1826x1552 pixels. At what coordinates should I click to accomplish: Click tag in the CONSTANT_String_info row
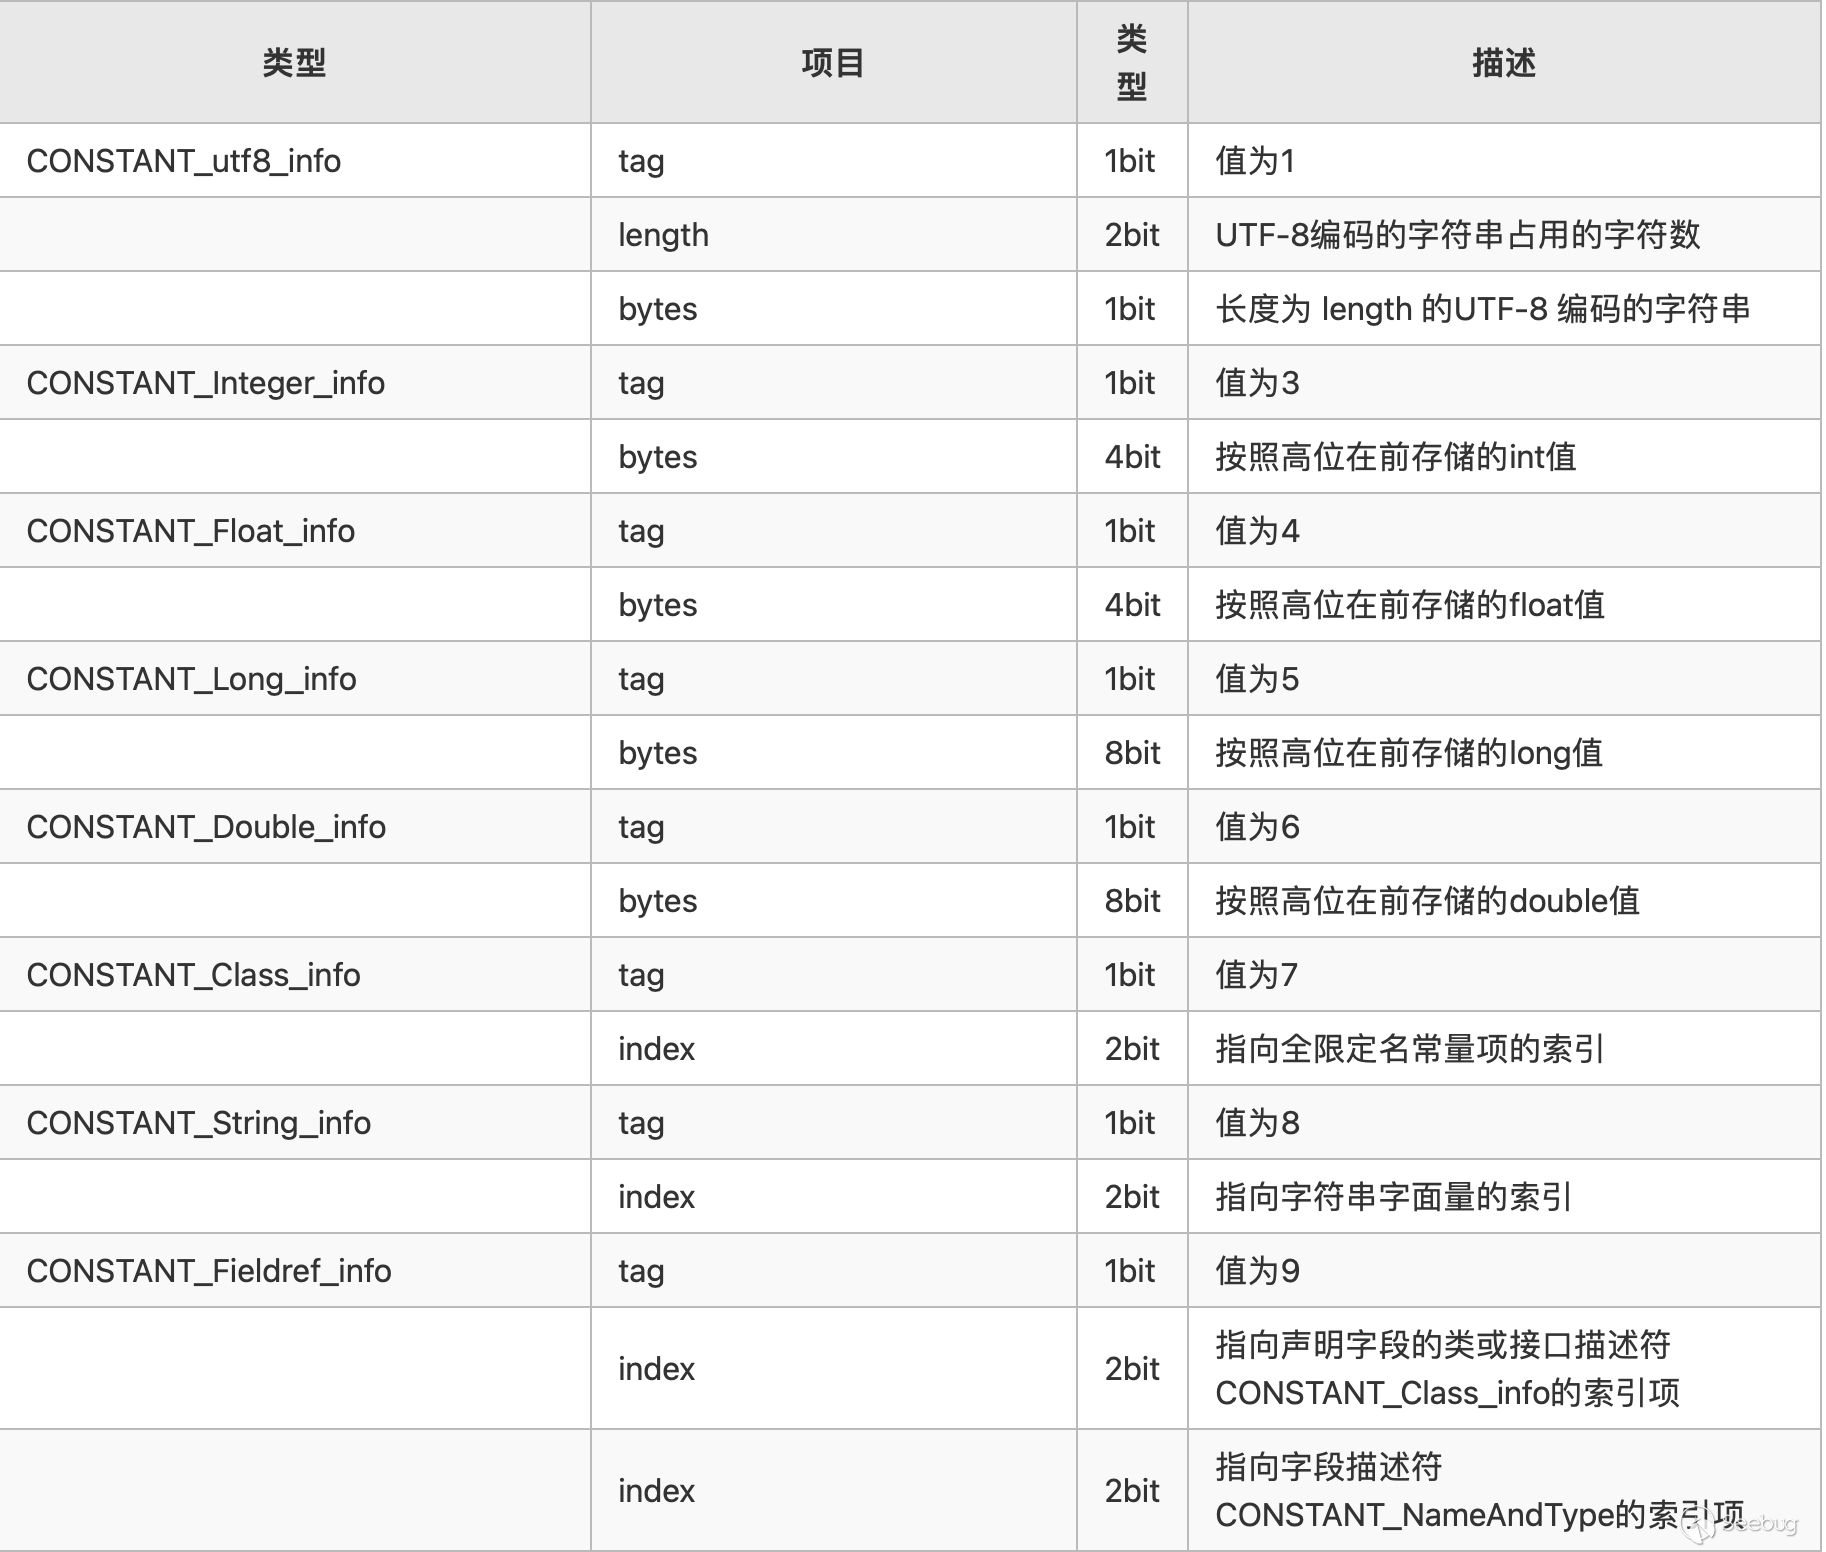pyautogui.click(x=641, y=1124)
